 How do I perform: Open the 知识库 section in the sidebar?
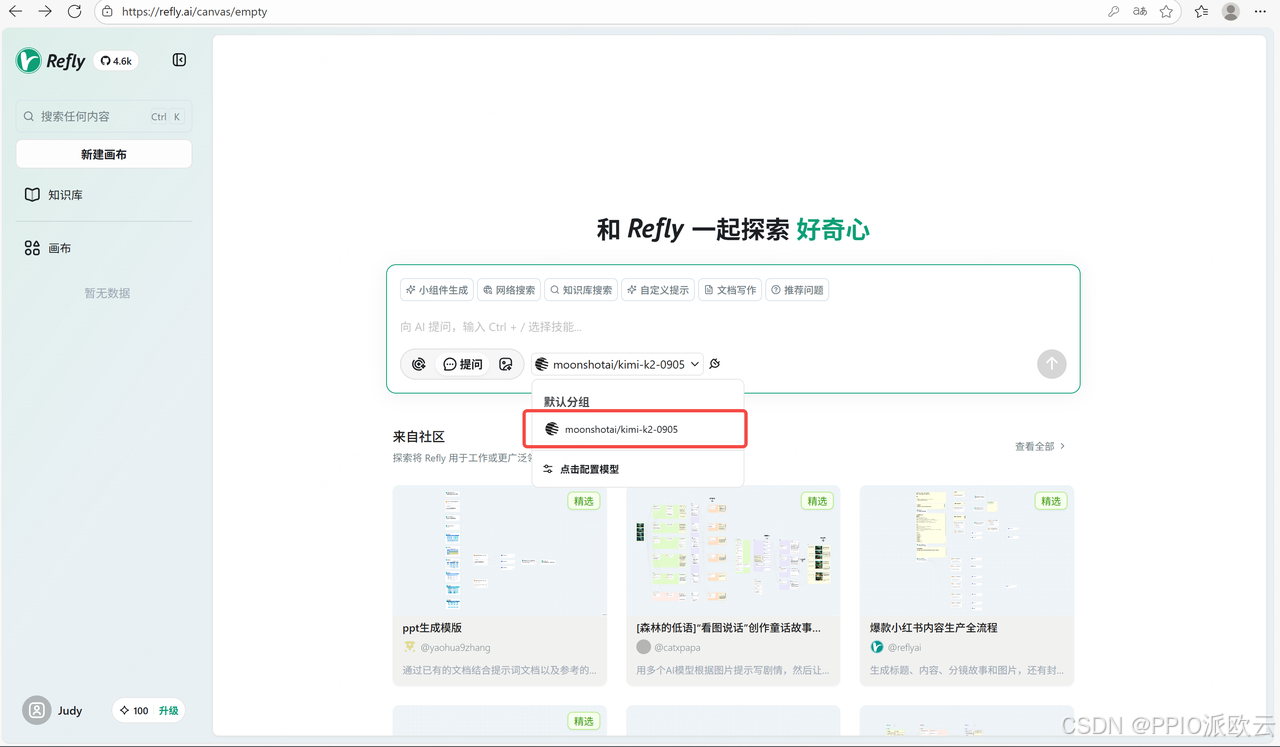click(104, 195)
